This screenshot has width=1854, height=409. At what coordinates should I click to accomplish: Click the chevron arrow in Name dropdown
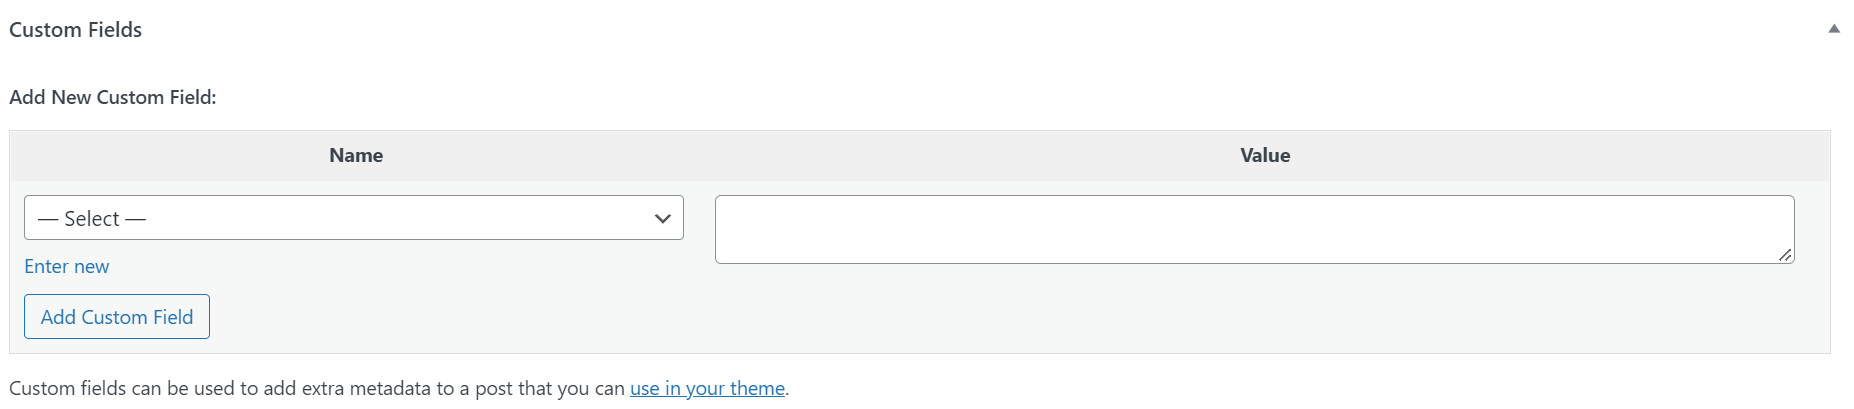coord(662,219)
